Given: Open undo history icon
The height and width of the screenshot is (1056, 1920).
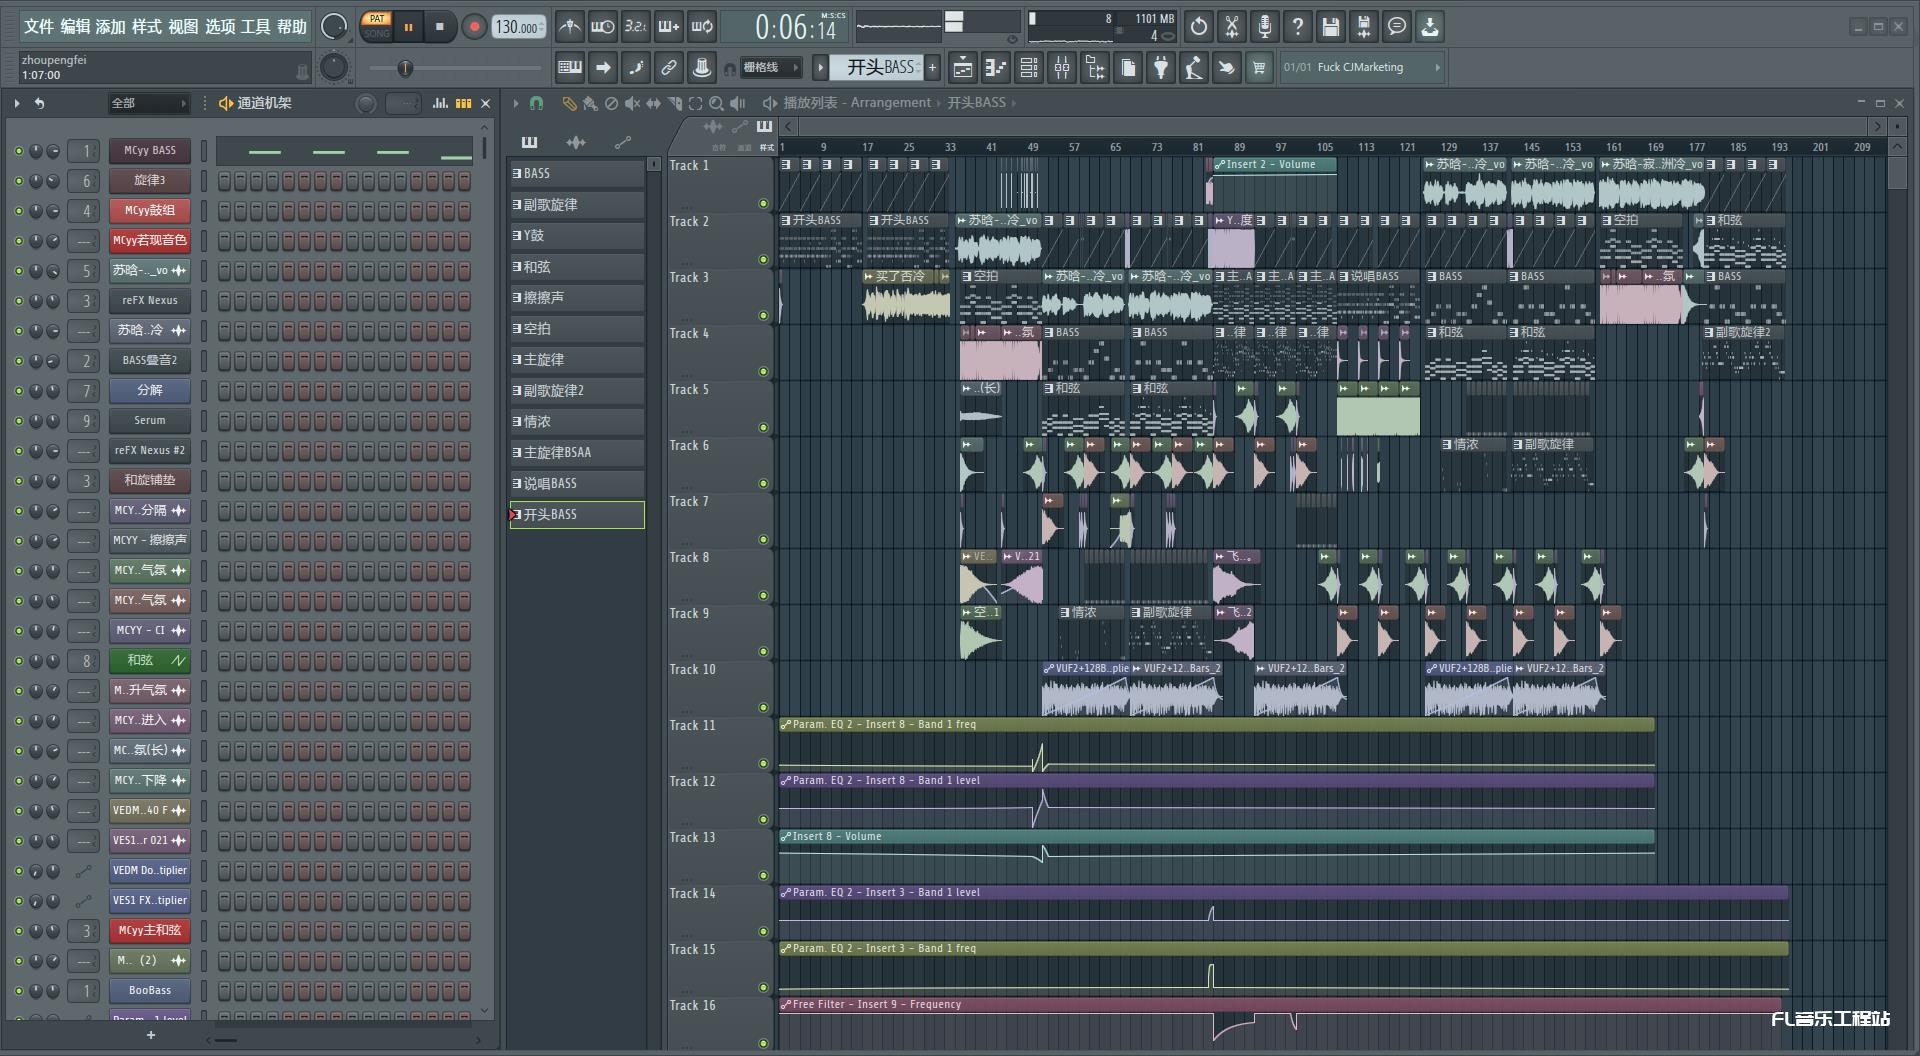Looking at the screenshot, I should click(1199, 27).
